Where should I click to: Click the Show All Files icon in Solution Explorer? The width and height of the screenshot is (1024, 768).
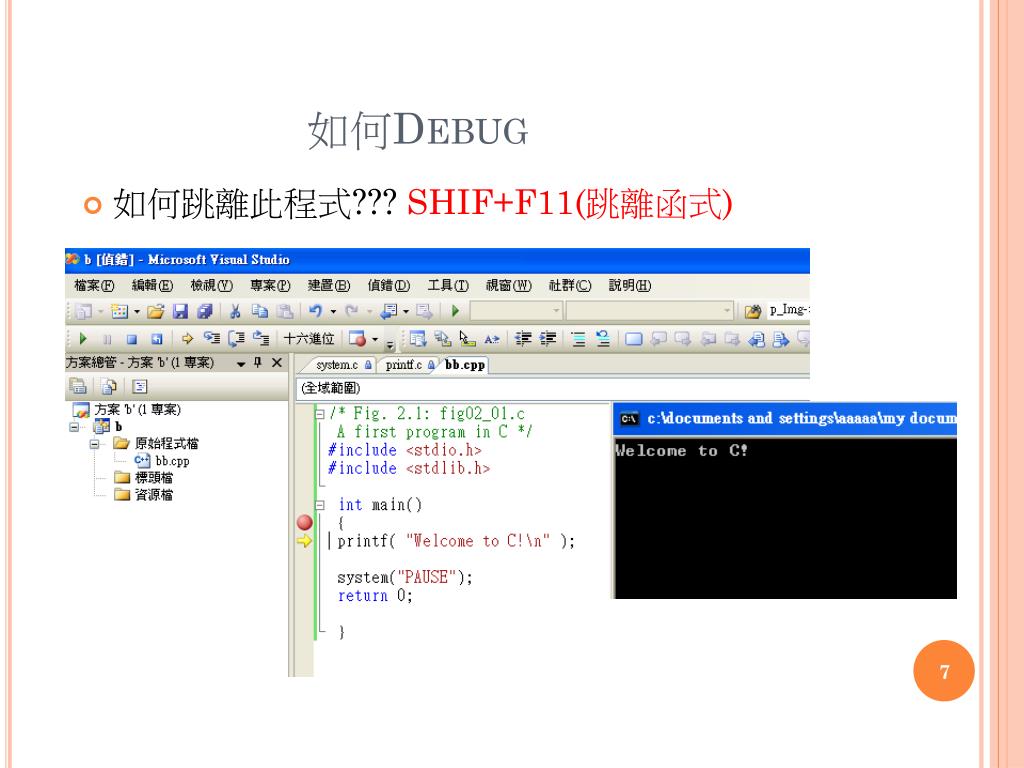[108, 386]
